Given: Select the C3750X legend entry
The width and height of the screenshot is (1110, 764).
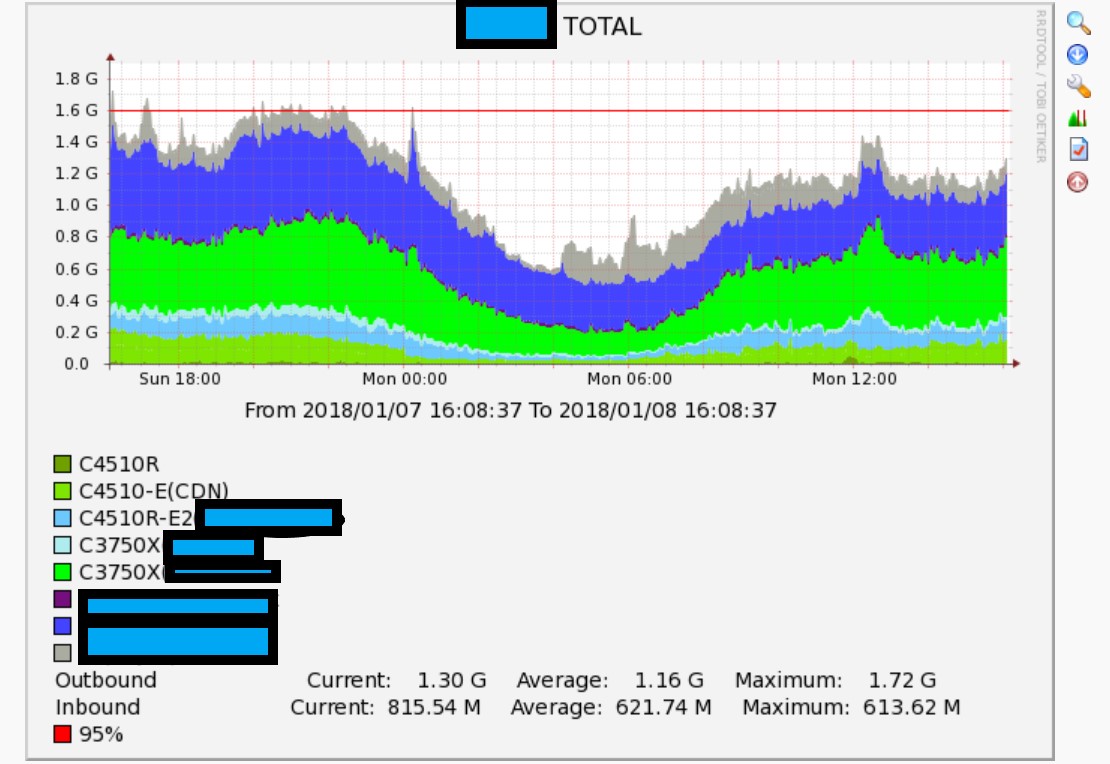Looking at the screenshot, I should point(62,546).
